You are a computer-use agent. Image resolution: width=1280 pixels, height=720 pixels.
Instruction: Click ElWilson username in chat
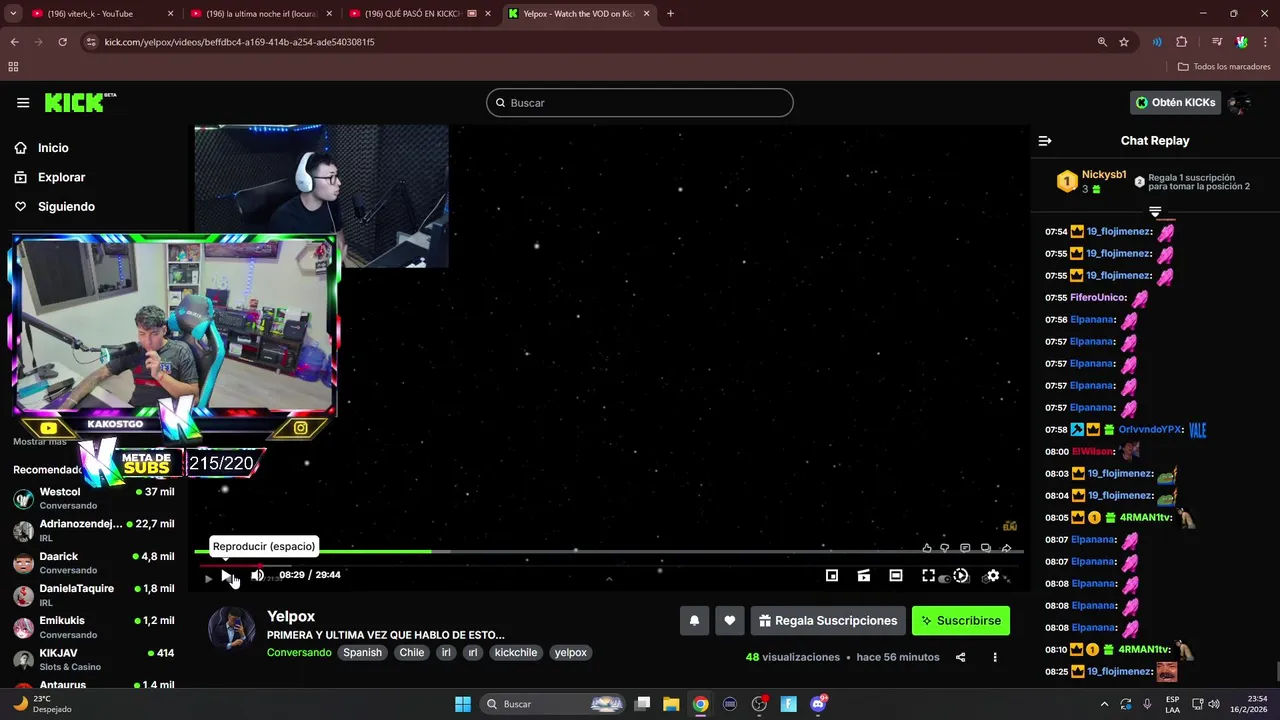[x=1092, y=452]
